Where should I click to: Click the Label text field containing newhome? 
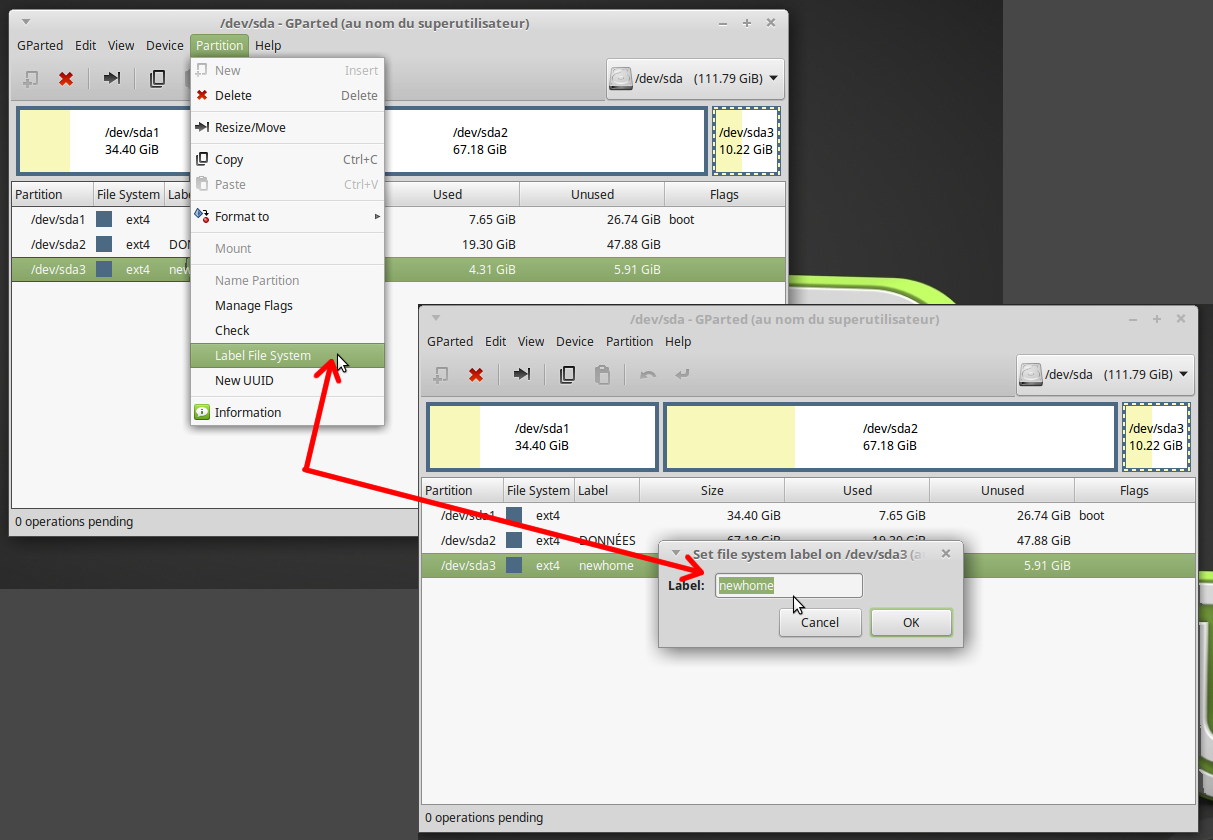click(x=789, y=586)
